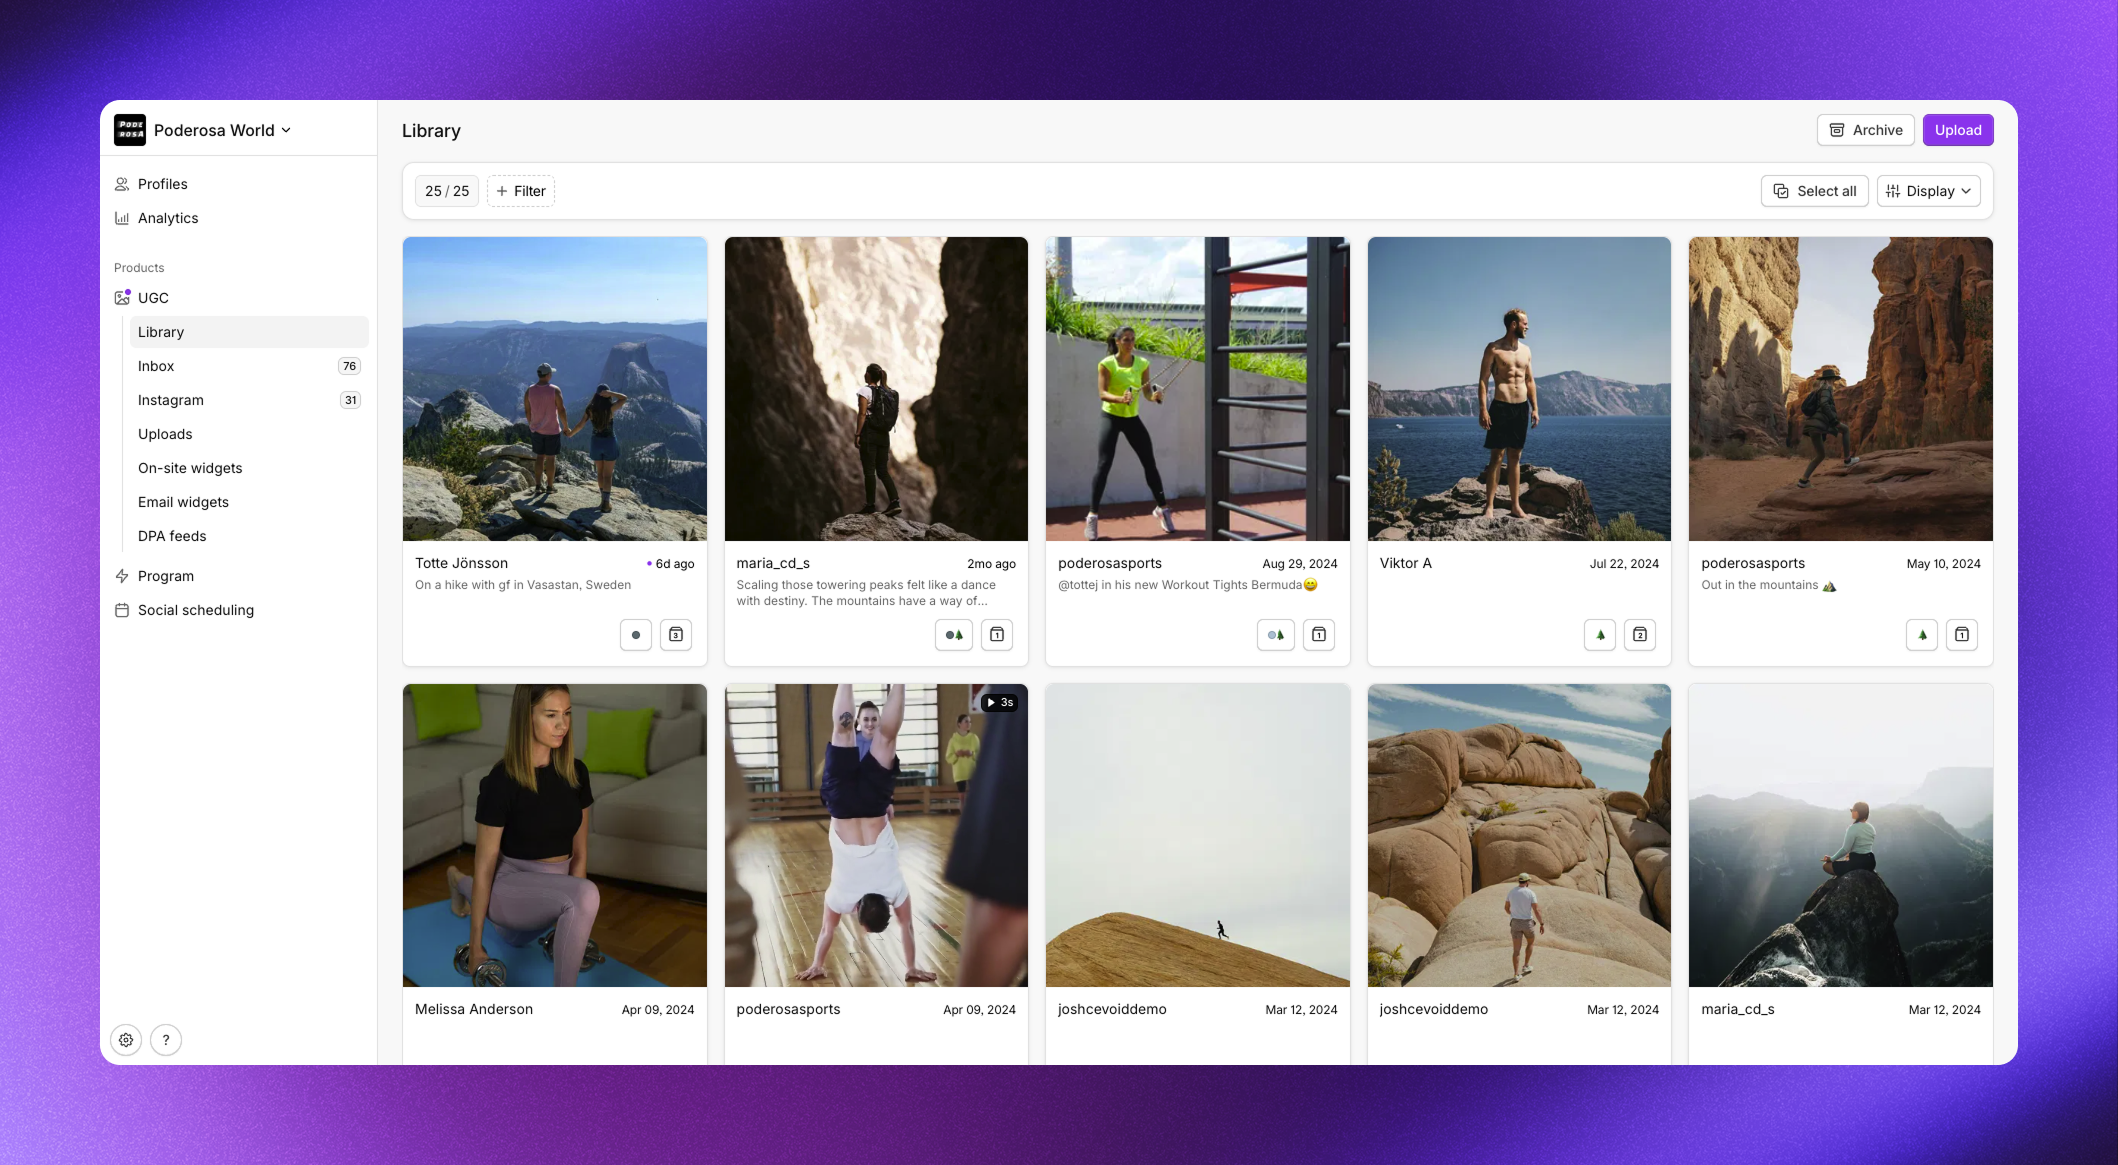Open DPA feeds

(249, 536)
